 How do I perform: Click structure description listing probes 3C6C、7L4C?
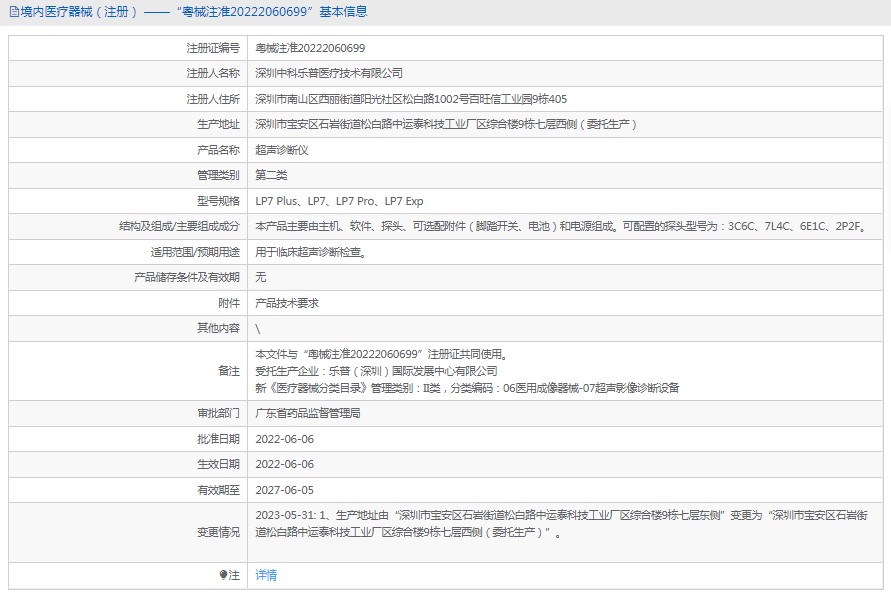tap(561, 226)
